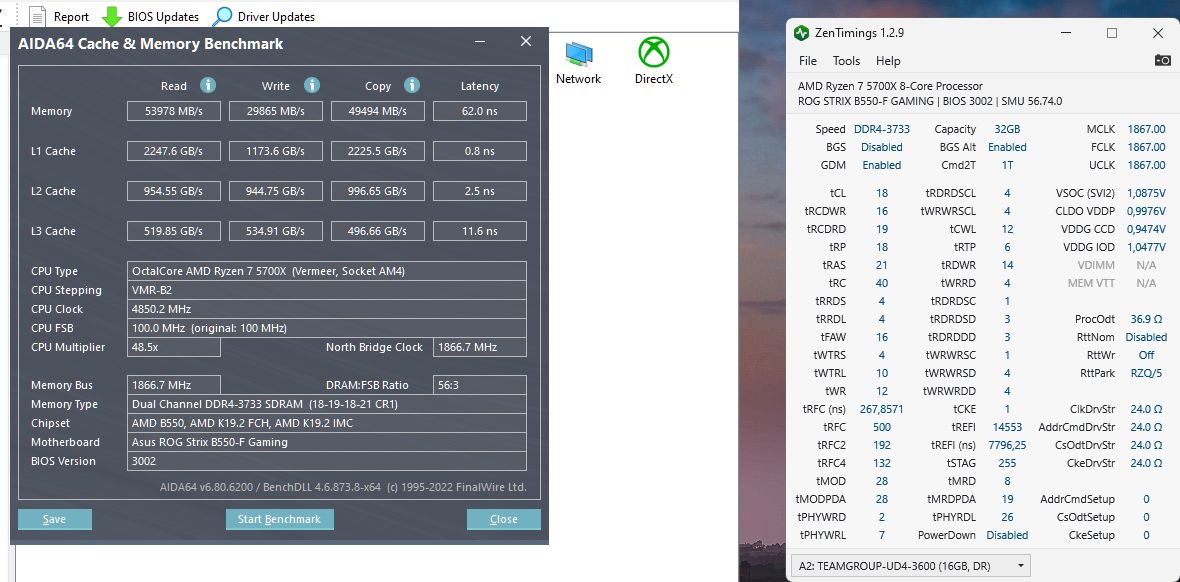The width and height of the screenshot is (1180, 582).
Task: Click GDM value Enabled
Action: [881, 165]
